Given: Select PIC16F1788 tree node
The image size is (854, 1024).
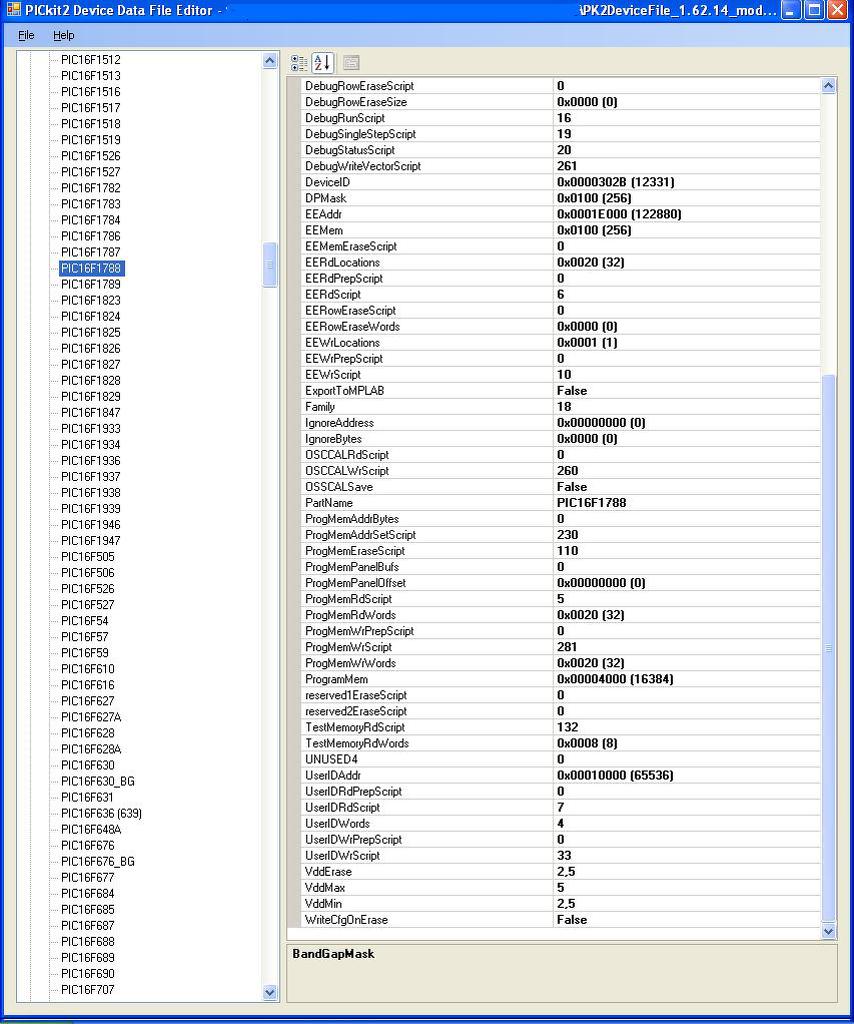Looking at the screenshot, I should 91,268.
